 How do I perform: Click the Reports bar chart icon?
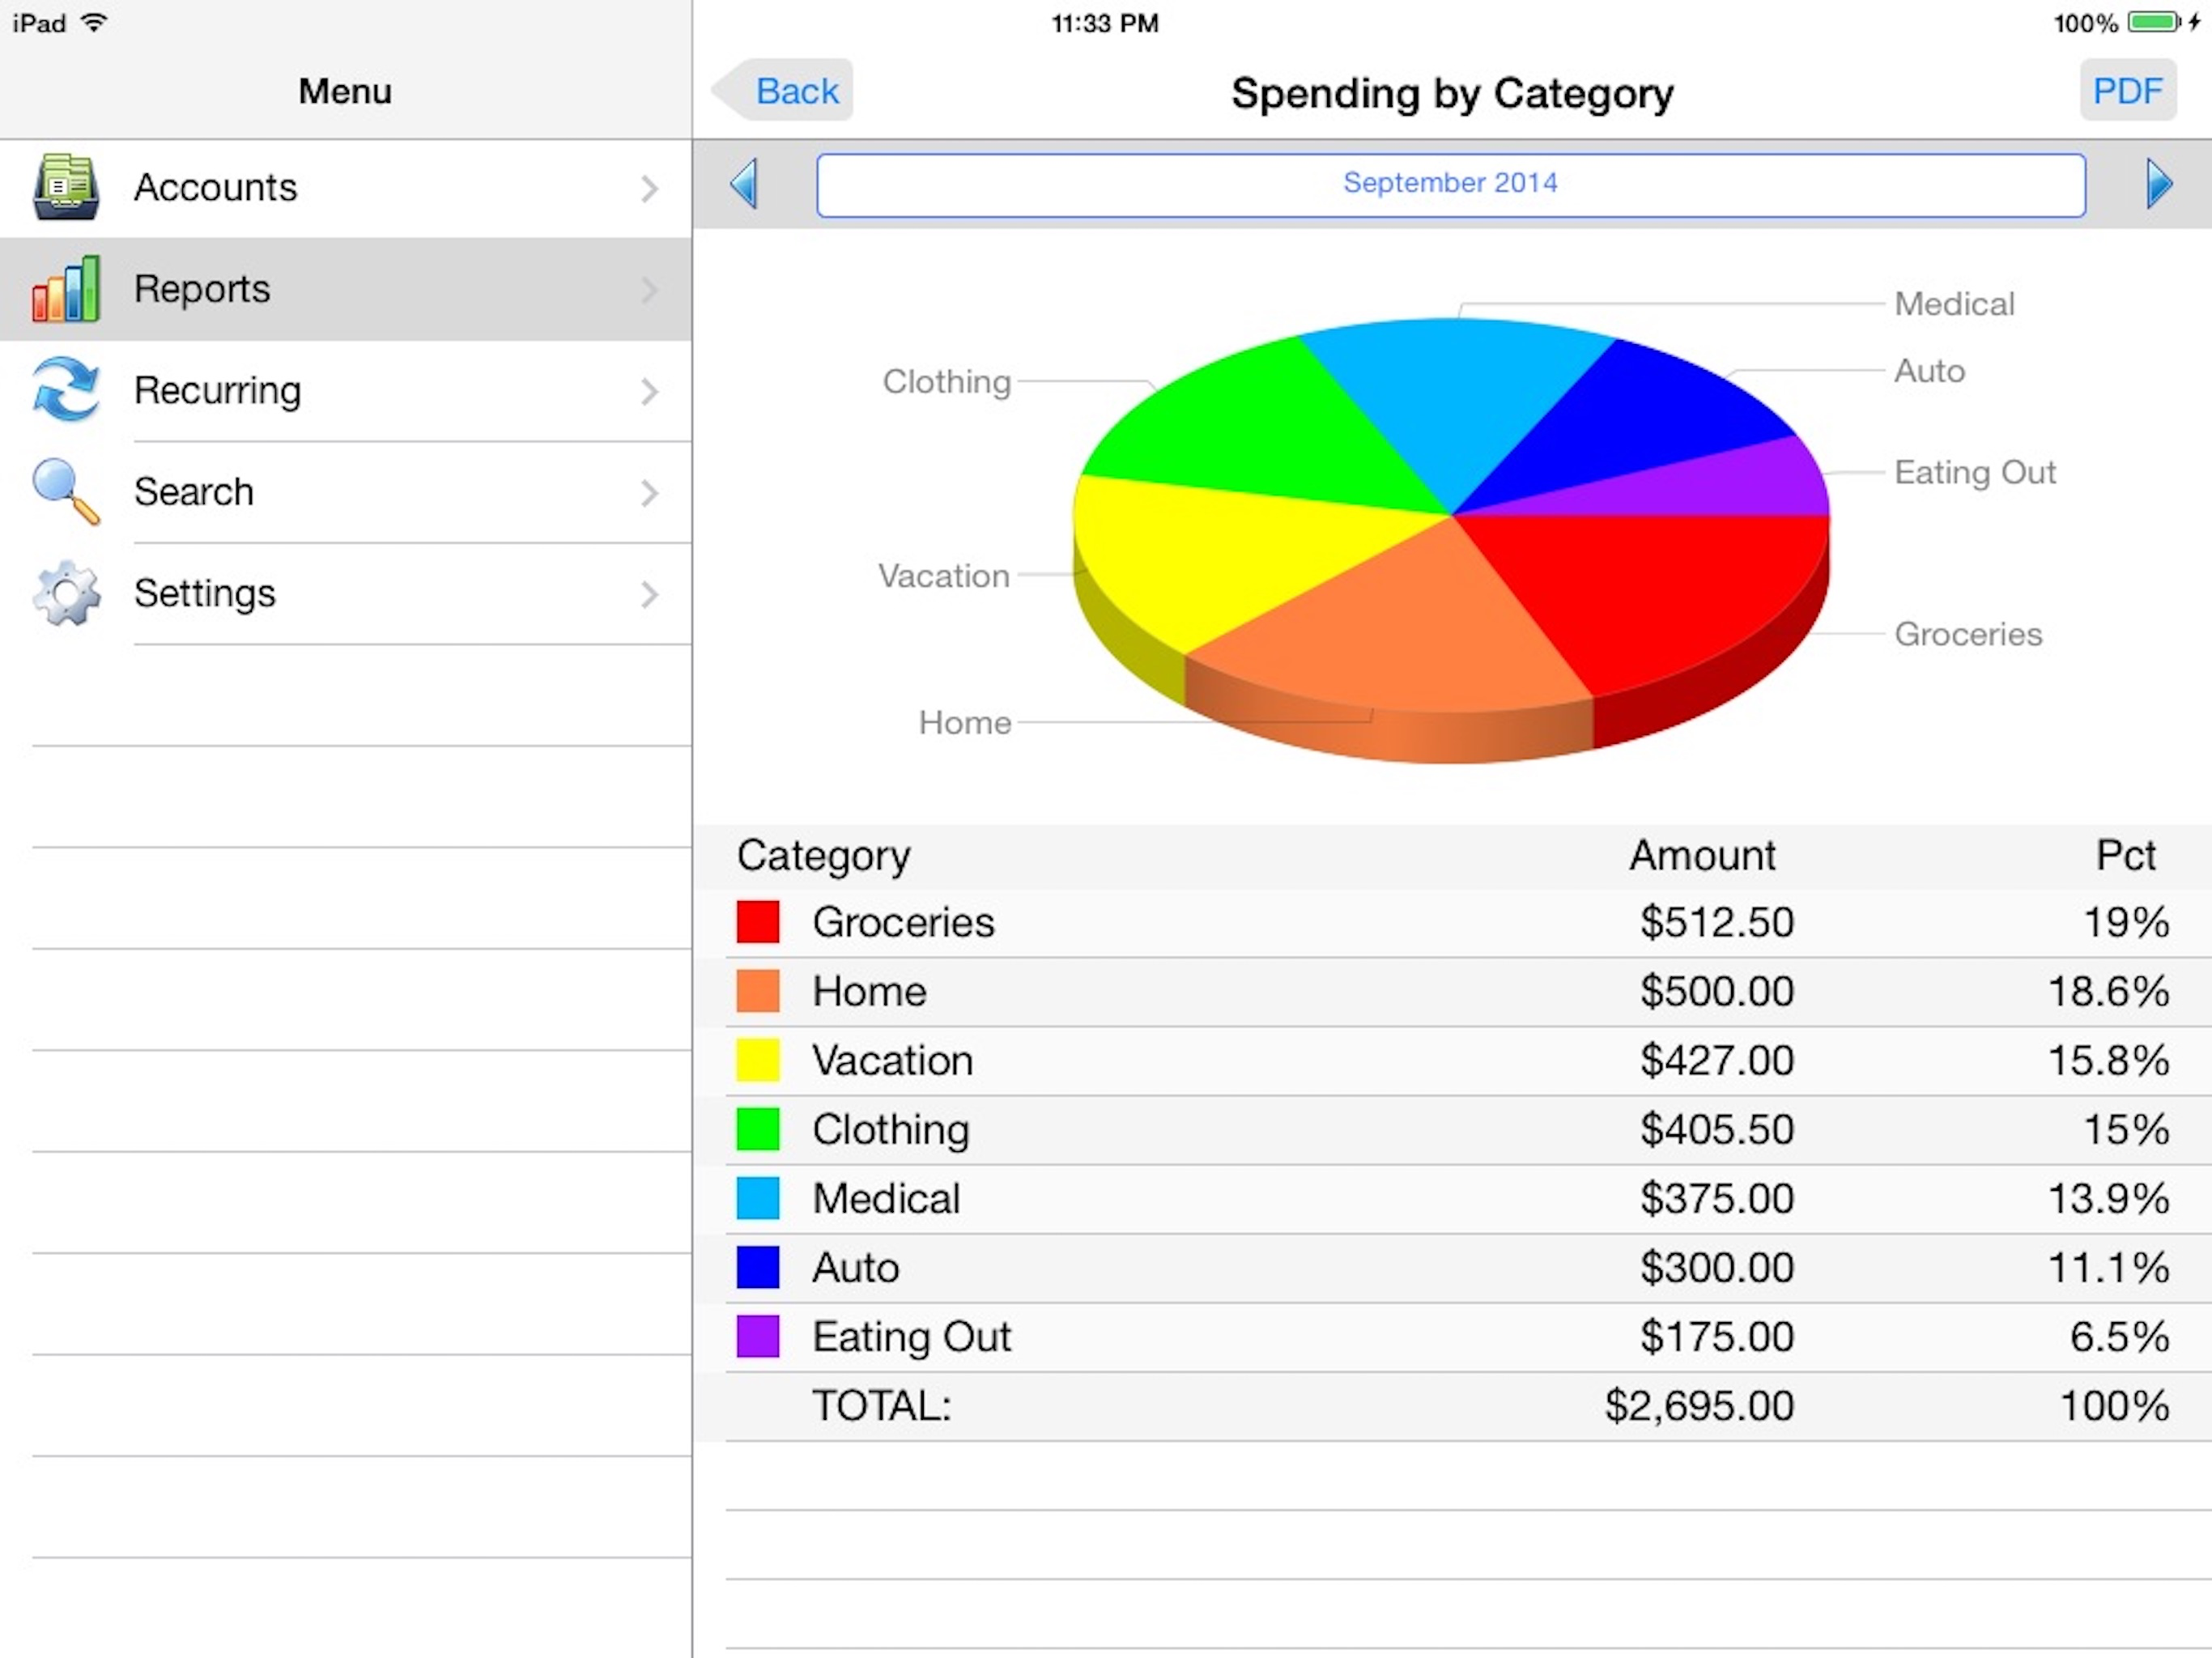66,289
